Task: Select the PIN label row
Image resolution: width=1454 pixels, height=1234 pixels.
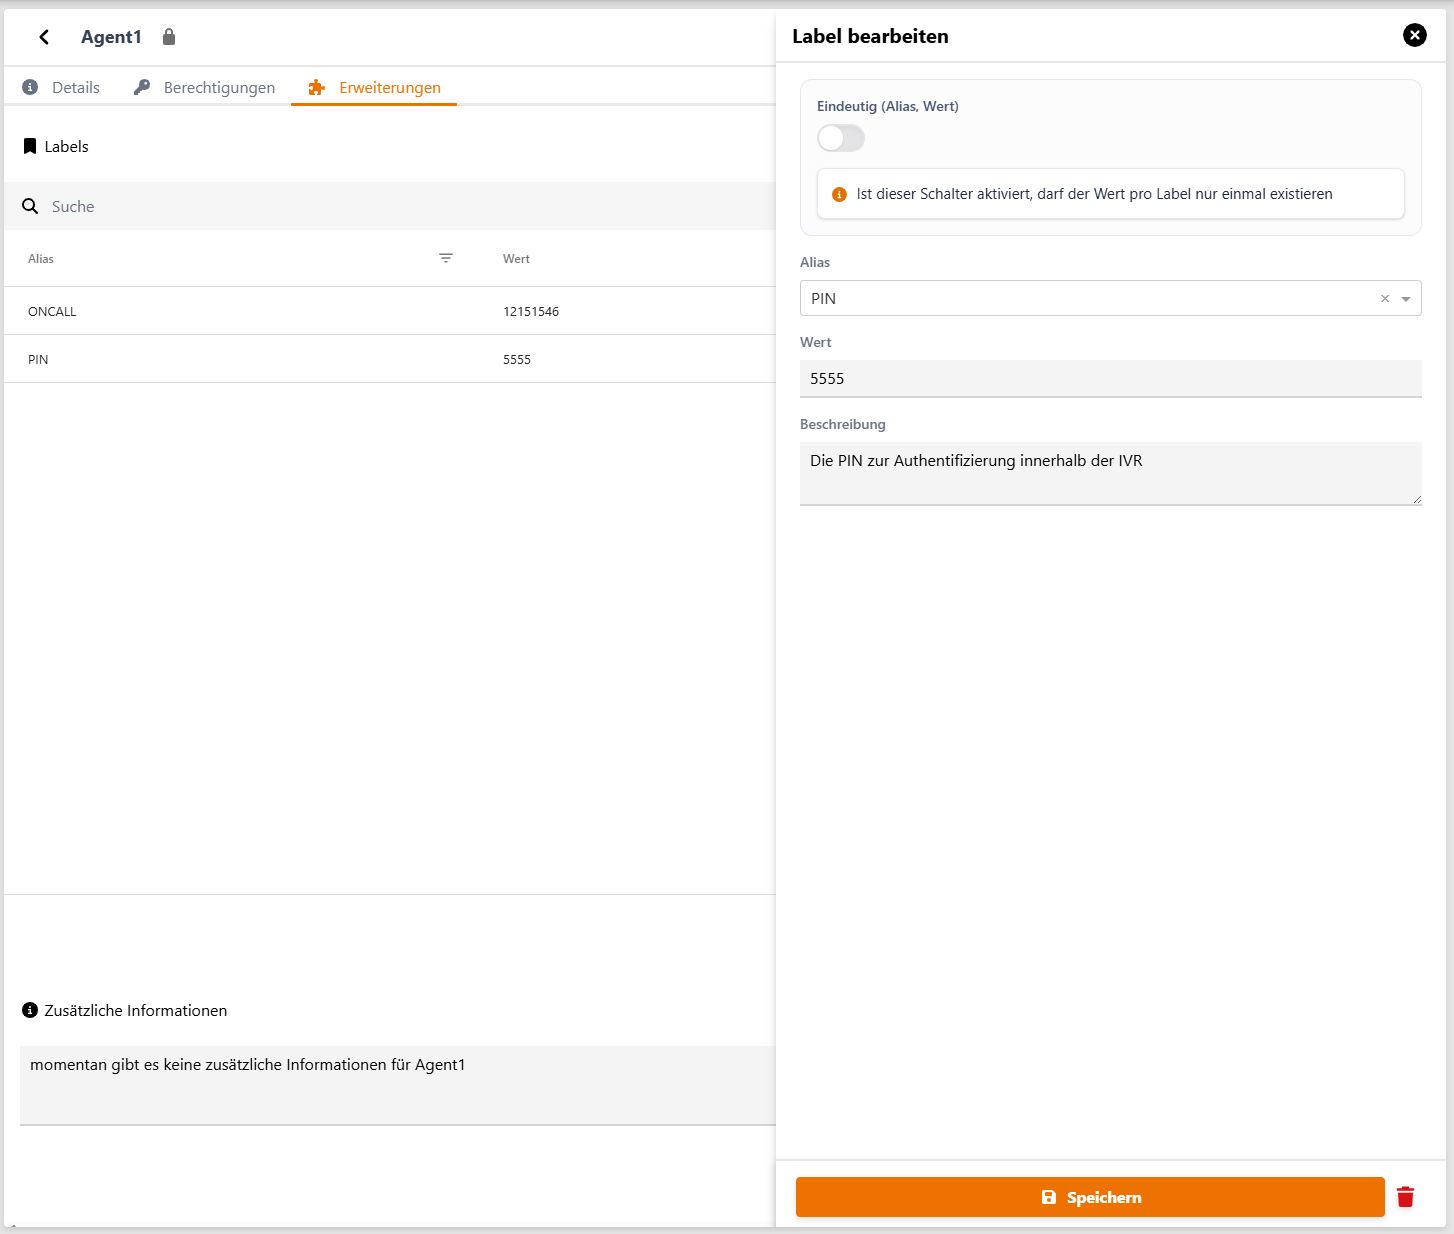Action: pyautogui.click(x=390, y=359)
